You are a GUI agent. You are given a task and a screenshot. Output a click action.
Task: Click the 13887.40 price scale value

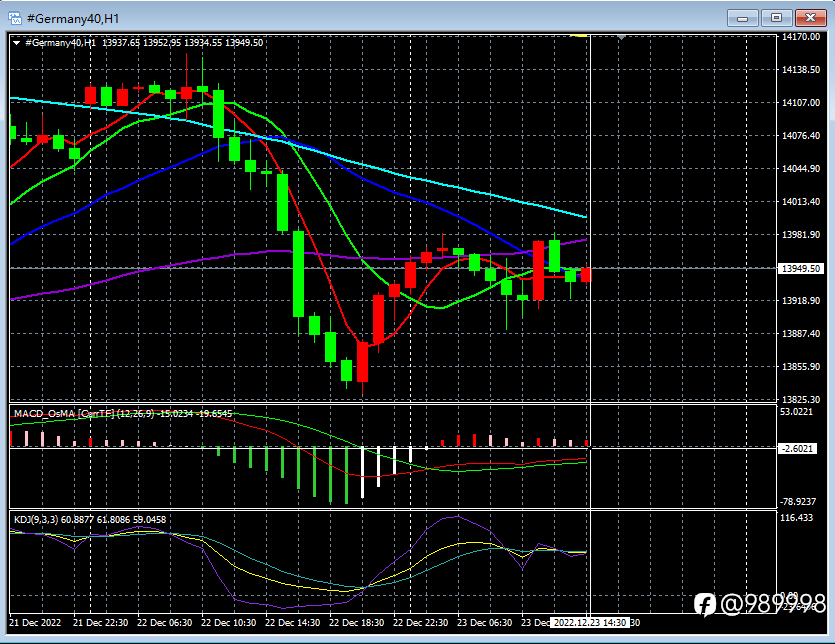[800, 333]
